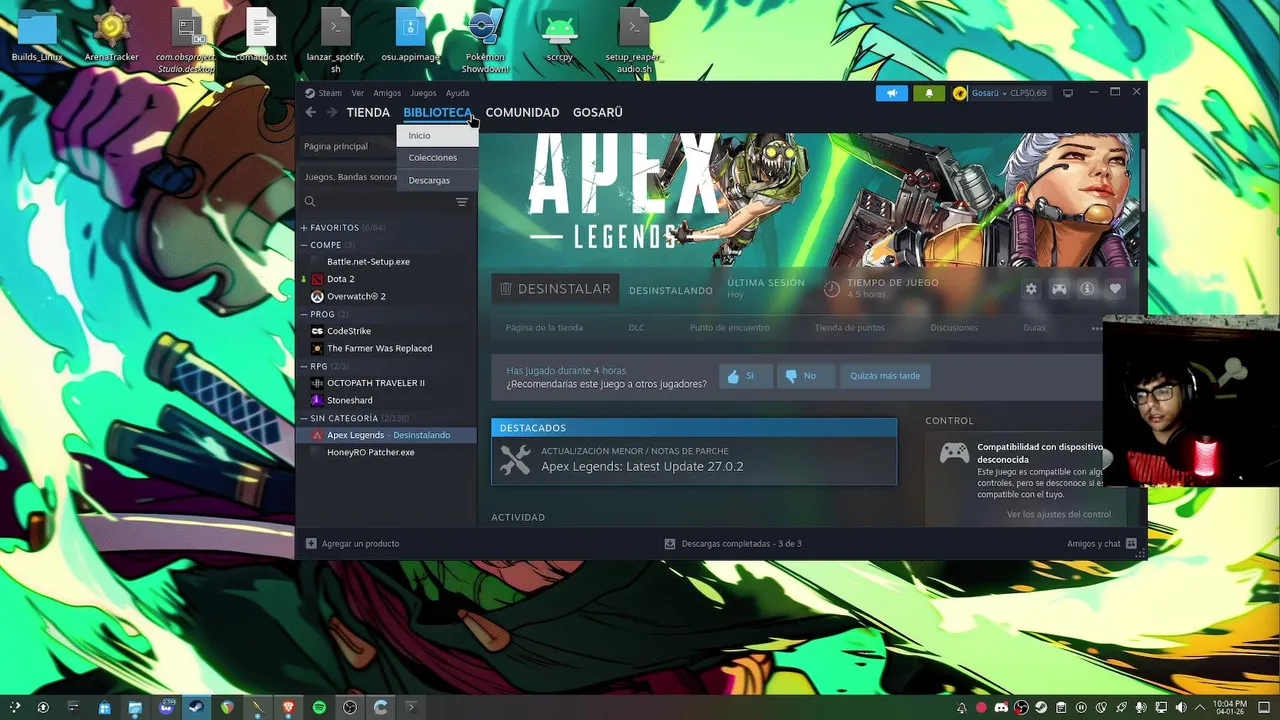Select the BIBLIOTECA tab
Image resolution: width=1280 pixels, height=720 pixels.
click(x=437, y=112)
